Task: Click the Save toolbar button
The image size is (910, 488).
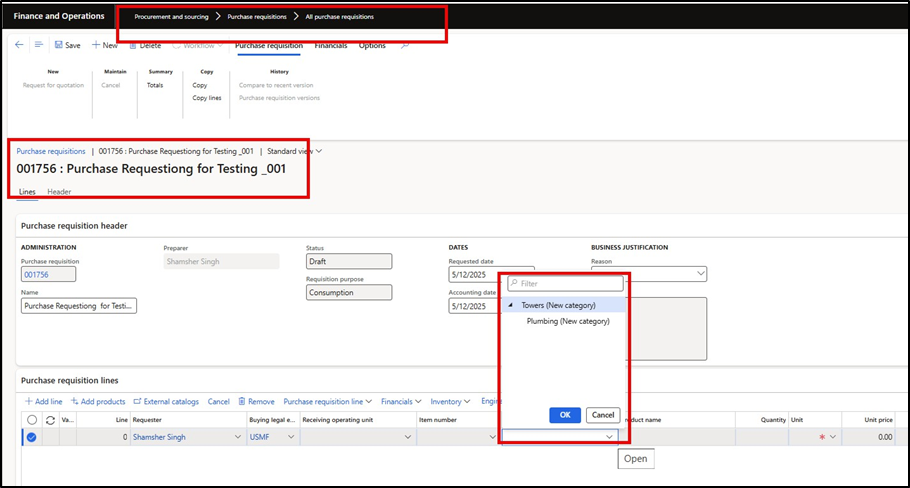Action: (68, 45)
